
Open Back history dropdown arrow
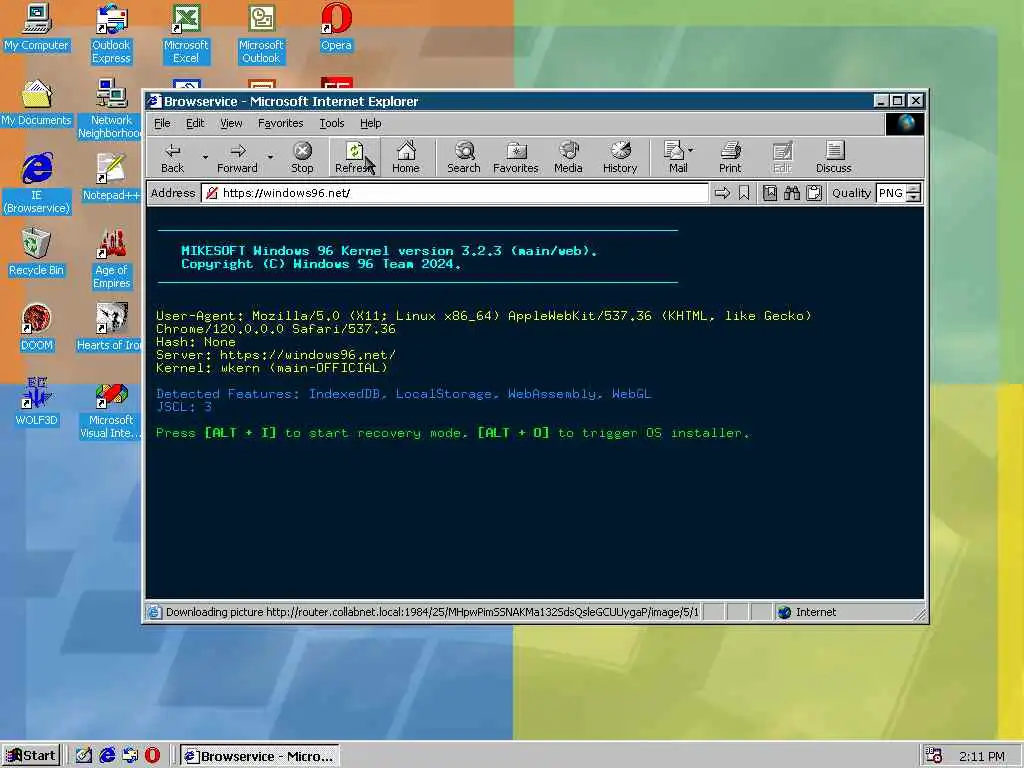click(x=205, y=157)
